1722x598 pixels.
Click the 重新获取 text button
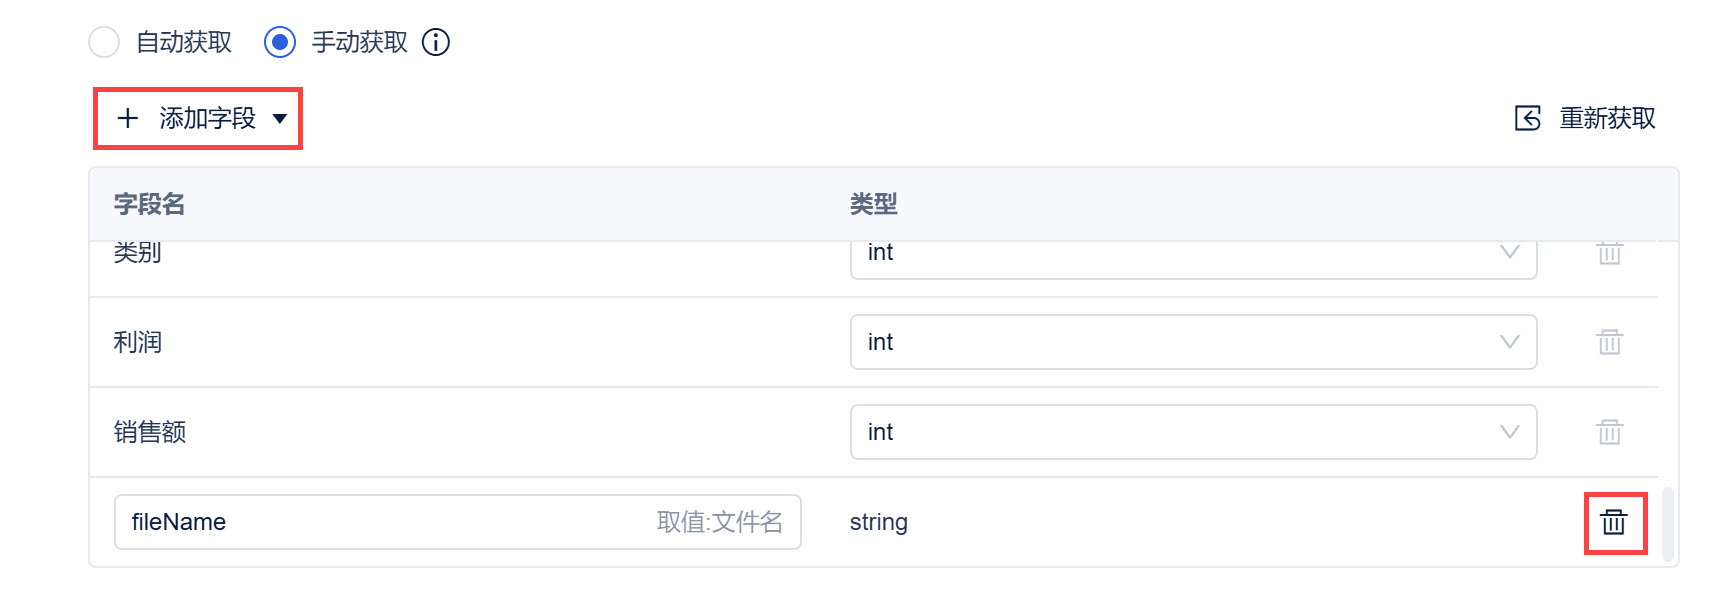[x=1608, y=118]
